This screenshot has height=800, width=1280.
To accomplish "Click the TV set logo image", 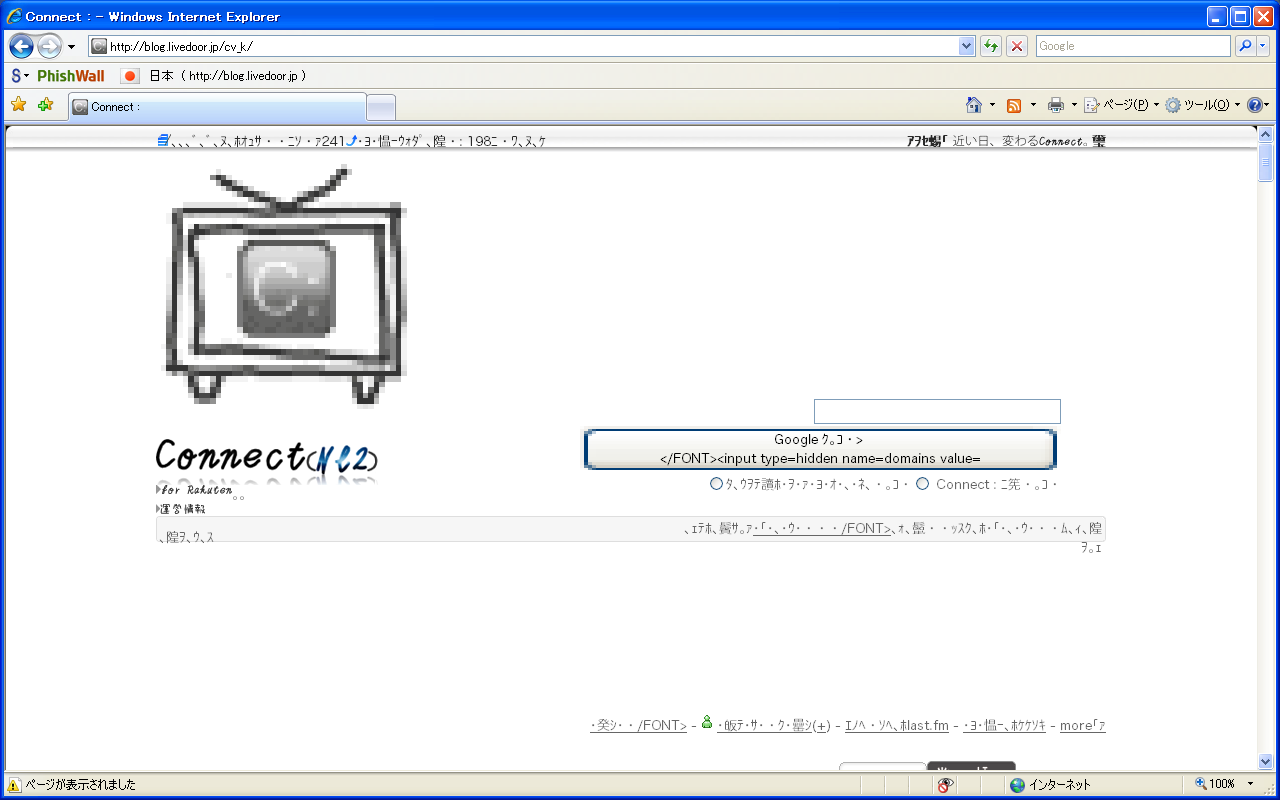I will tap(286, 288).
